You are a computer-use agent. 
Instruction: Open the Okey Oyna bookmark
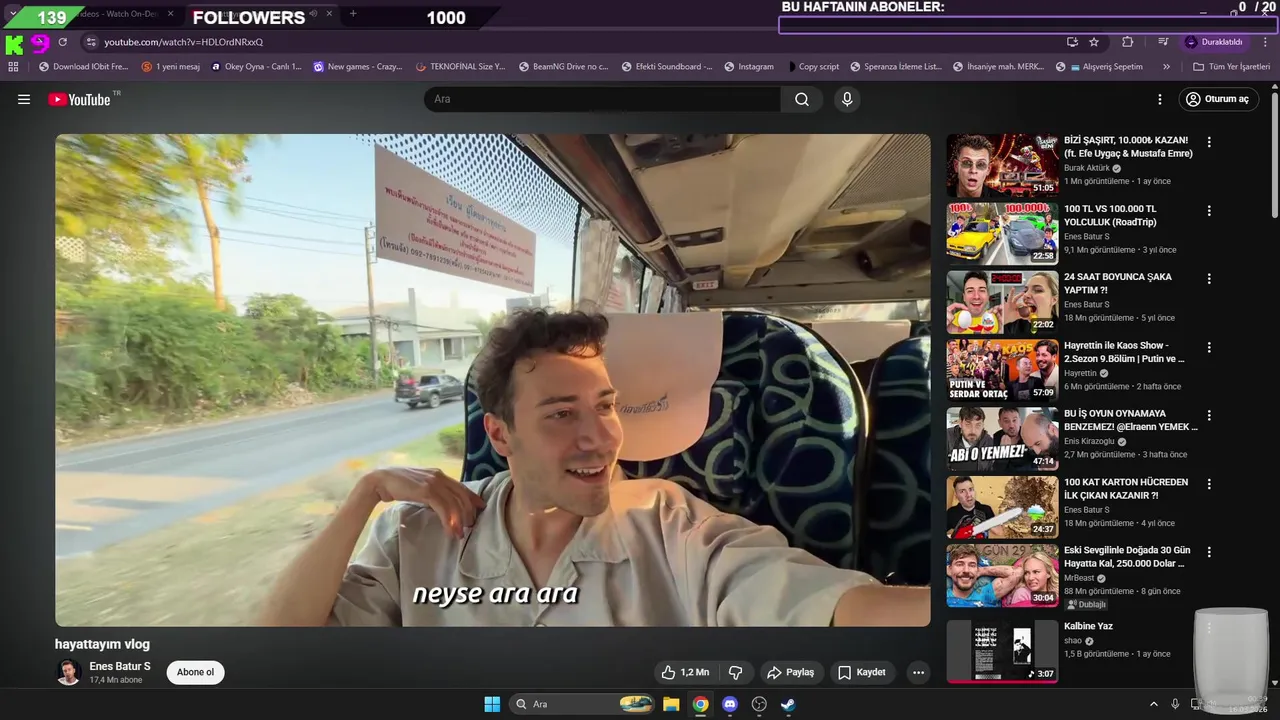[256, 67]
